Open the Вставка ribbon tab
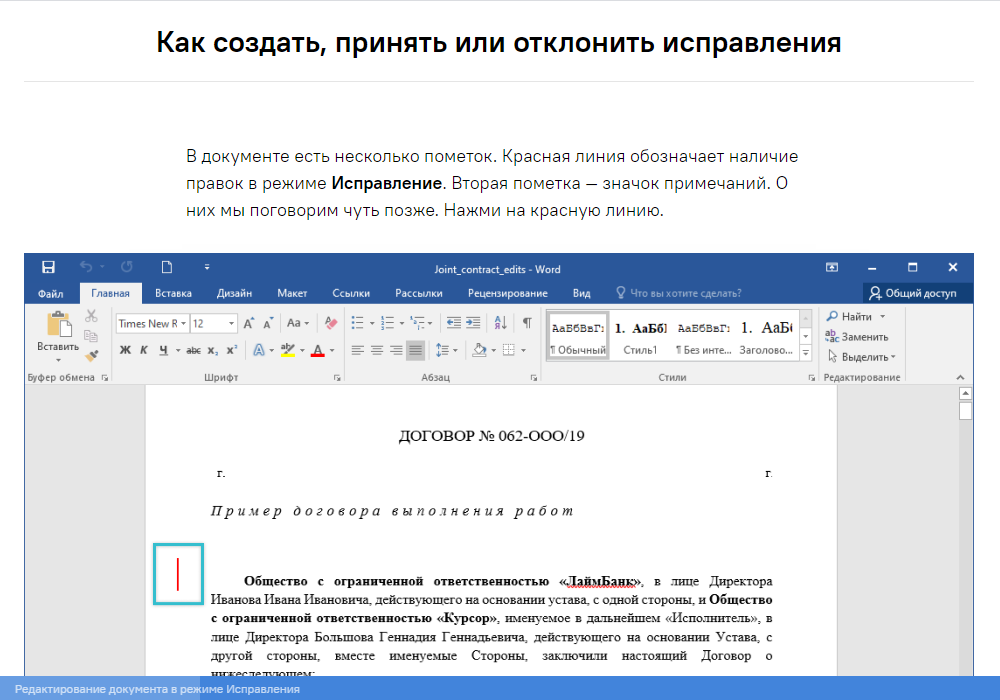 tap(173, 293)
